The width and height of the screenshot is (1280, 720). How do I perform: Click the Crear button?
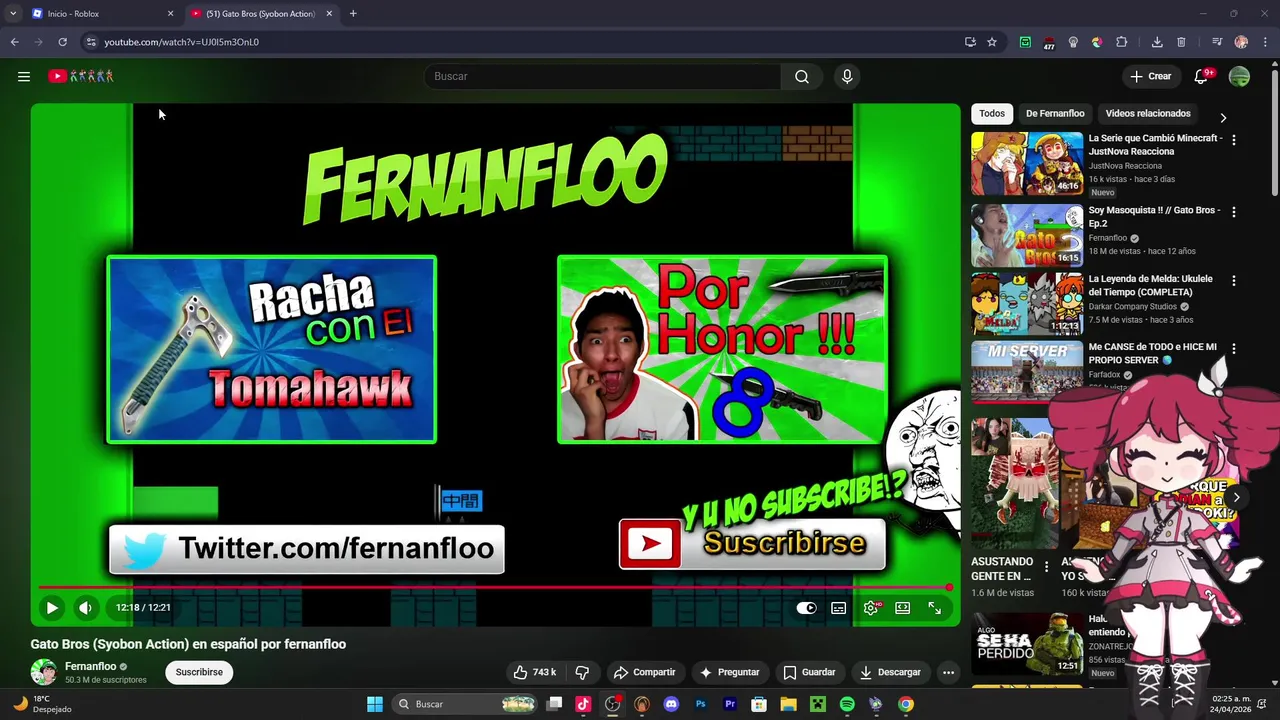click(x=1150, y=76)
